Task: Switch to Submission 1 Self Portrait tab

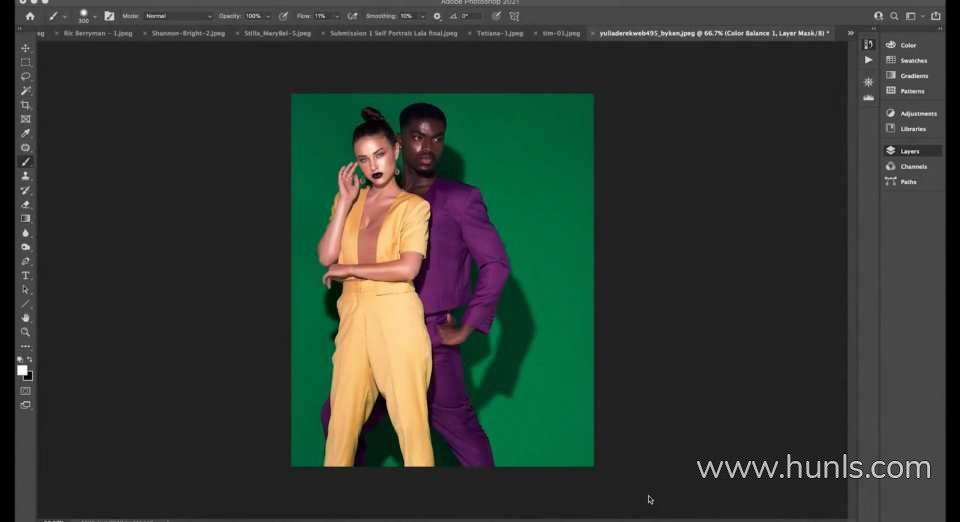Action: (394, 33)
